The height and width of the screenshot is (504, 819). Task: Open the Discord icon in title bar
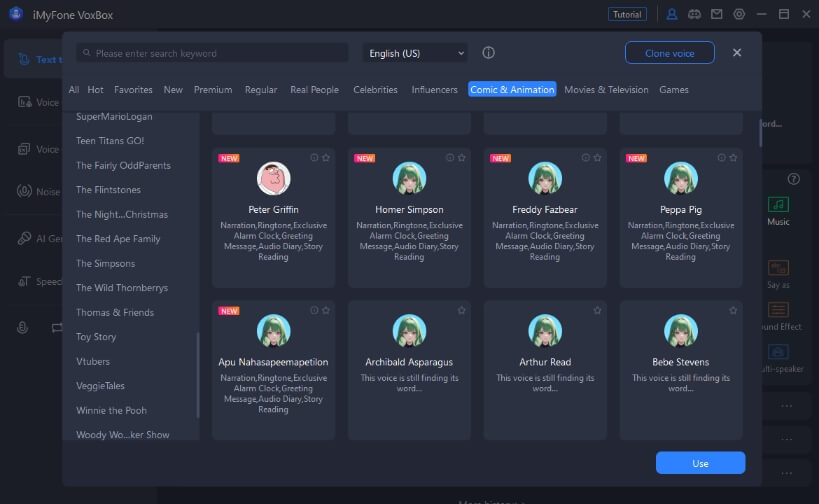point(694,14)
